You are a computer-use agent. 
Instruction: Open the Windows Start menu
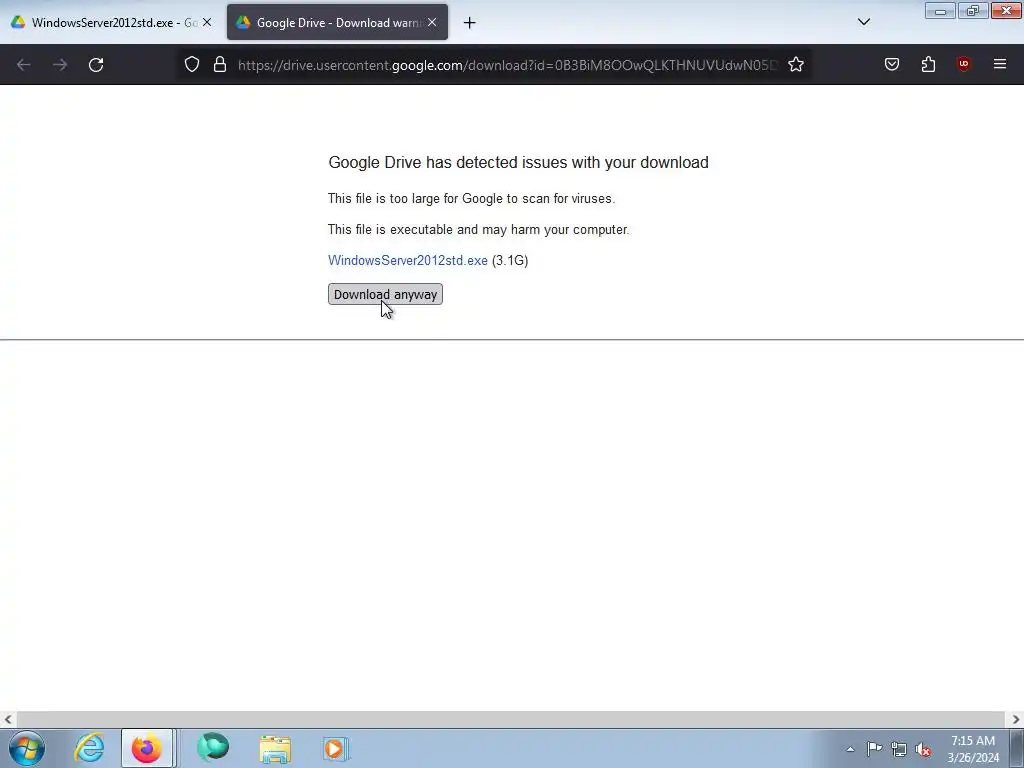pyautogui.click(x=27, y=748)
